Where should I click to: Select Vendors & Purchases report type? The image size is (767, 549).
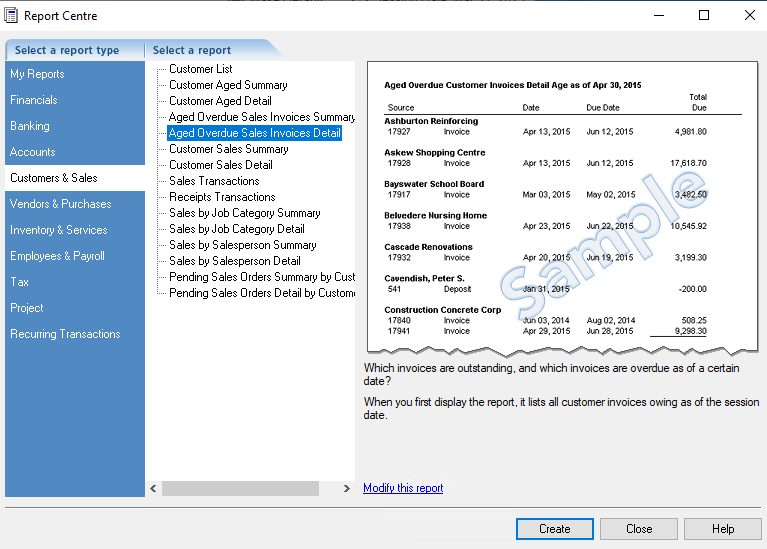tap(61, 204)
